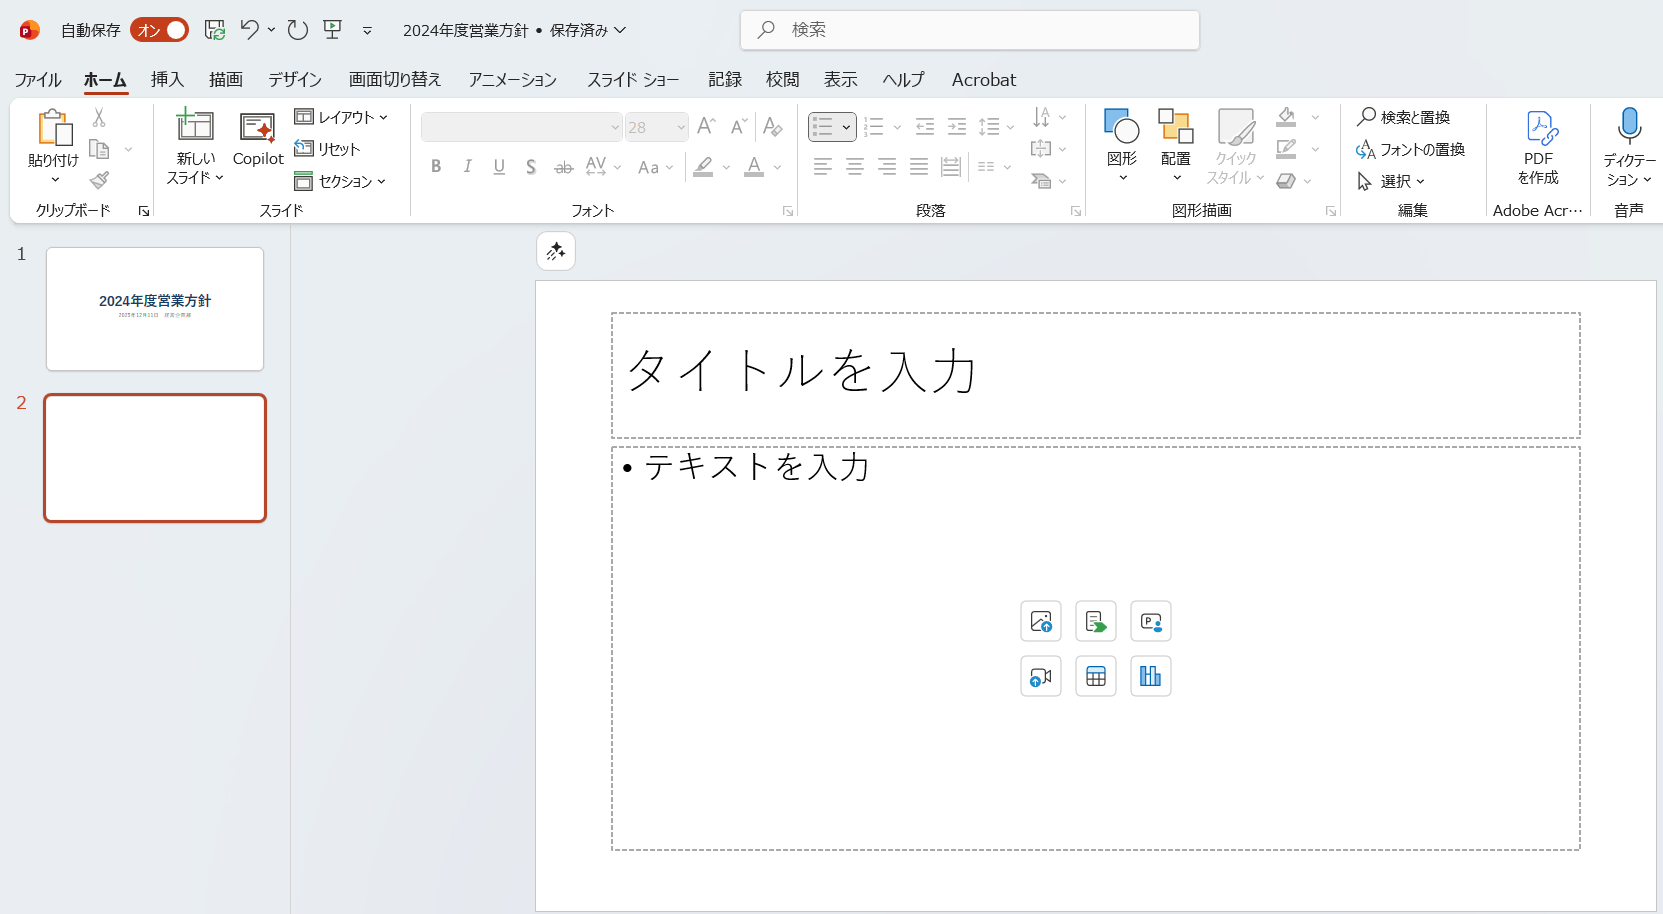Viewport: 1663px width, 914px height.
Task: Insert a chart via placeholder icon
Action: click(x=1150, y=677)
